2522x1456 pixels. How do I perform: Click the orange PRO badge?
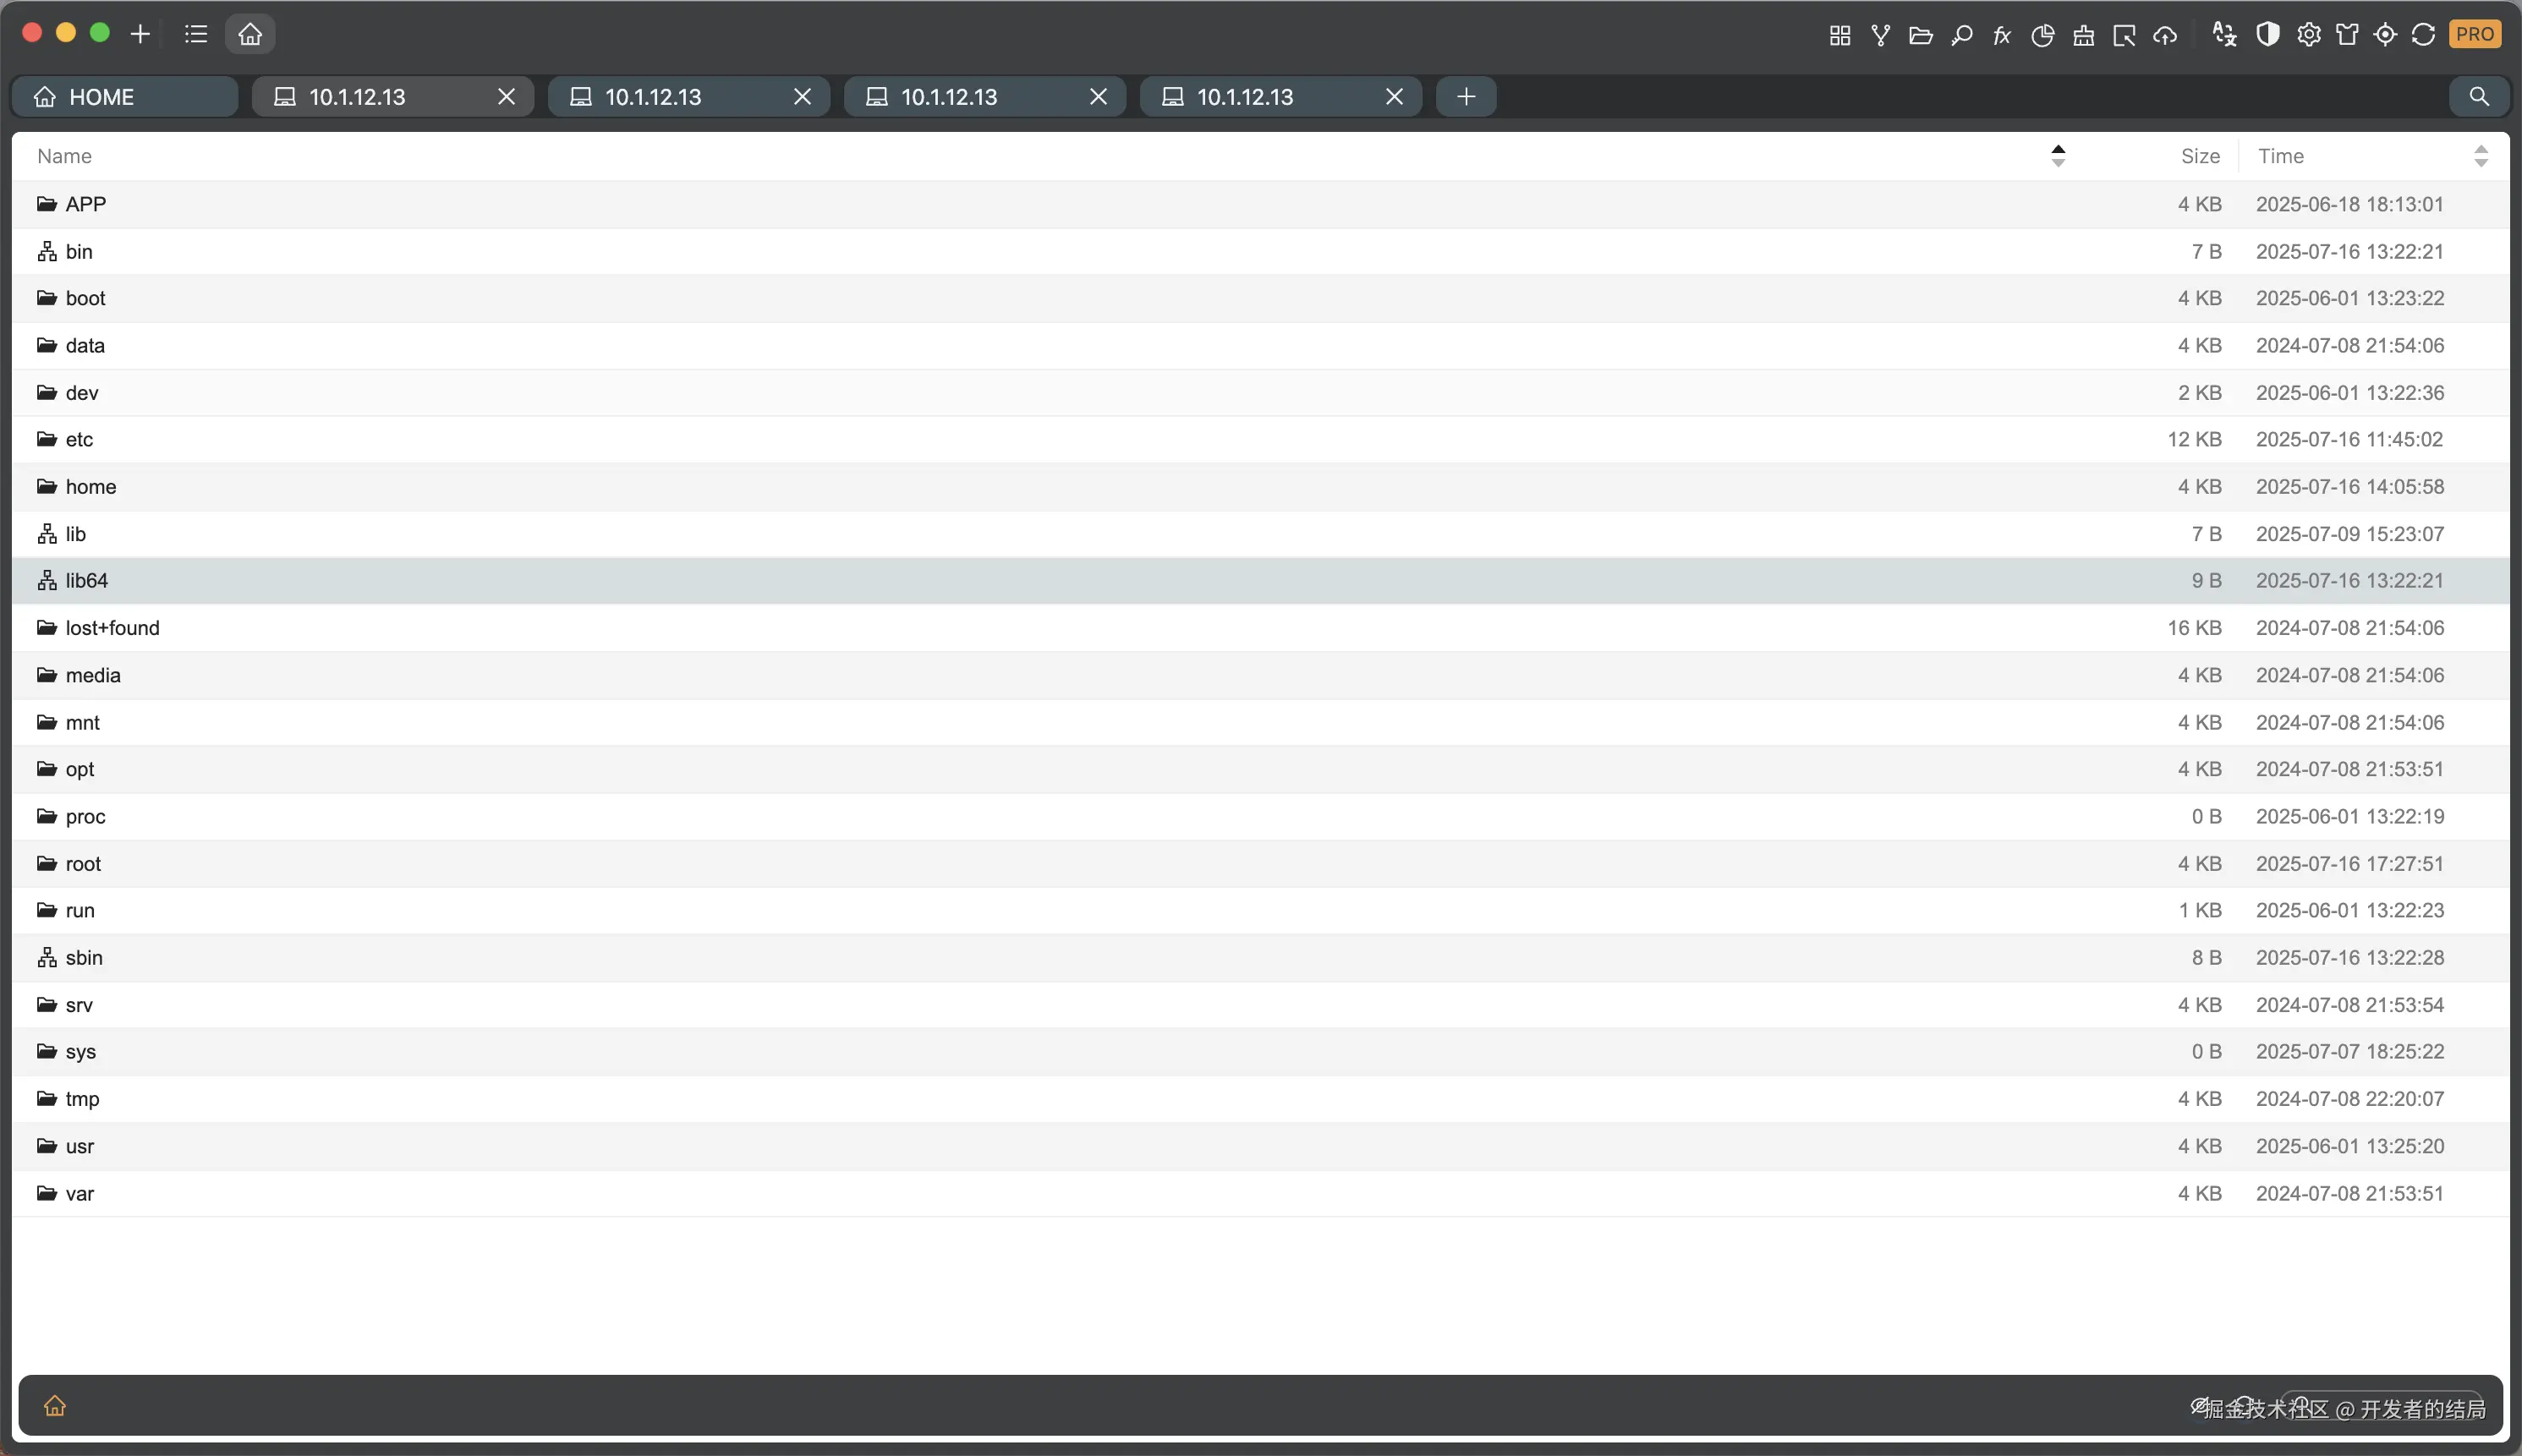pyautogui.click(x=2475, y=34)
